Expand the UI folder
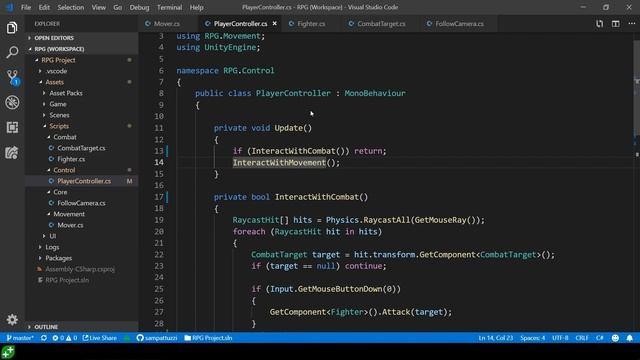Image resolution: width=640 pixels, height=360 pixels. (x=82, y=236)
